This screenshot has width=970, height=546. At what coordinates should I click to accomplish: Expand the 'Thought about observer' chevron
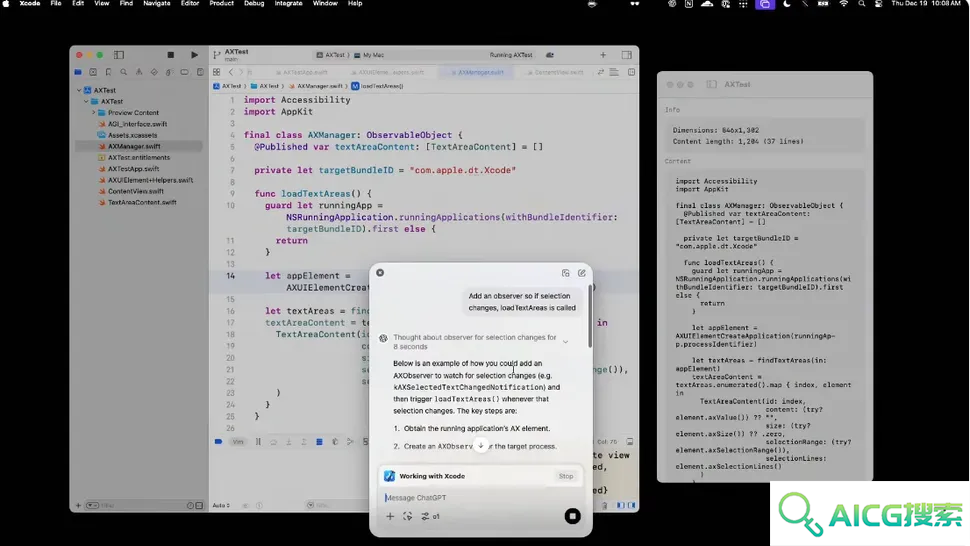(x=565, y=342)
